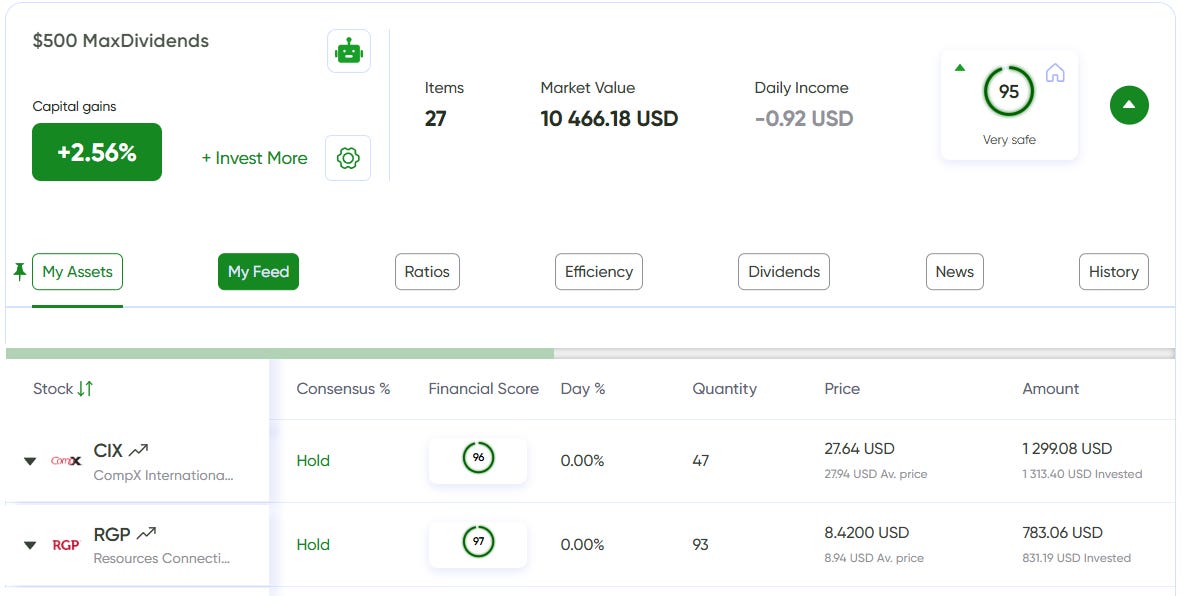
Task: Click the portfolio safety score 95 gauge
Action: tap(1009, 91)
